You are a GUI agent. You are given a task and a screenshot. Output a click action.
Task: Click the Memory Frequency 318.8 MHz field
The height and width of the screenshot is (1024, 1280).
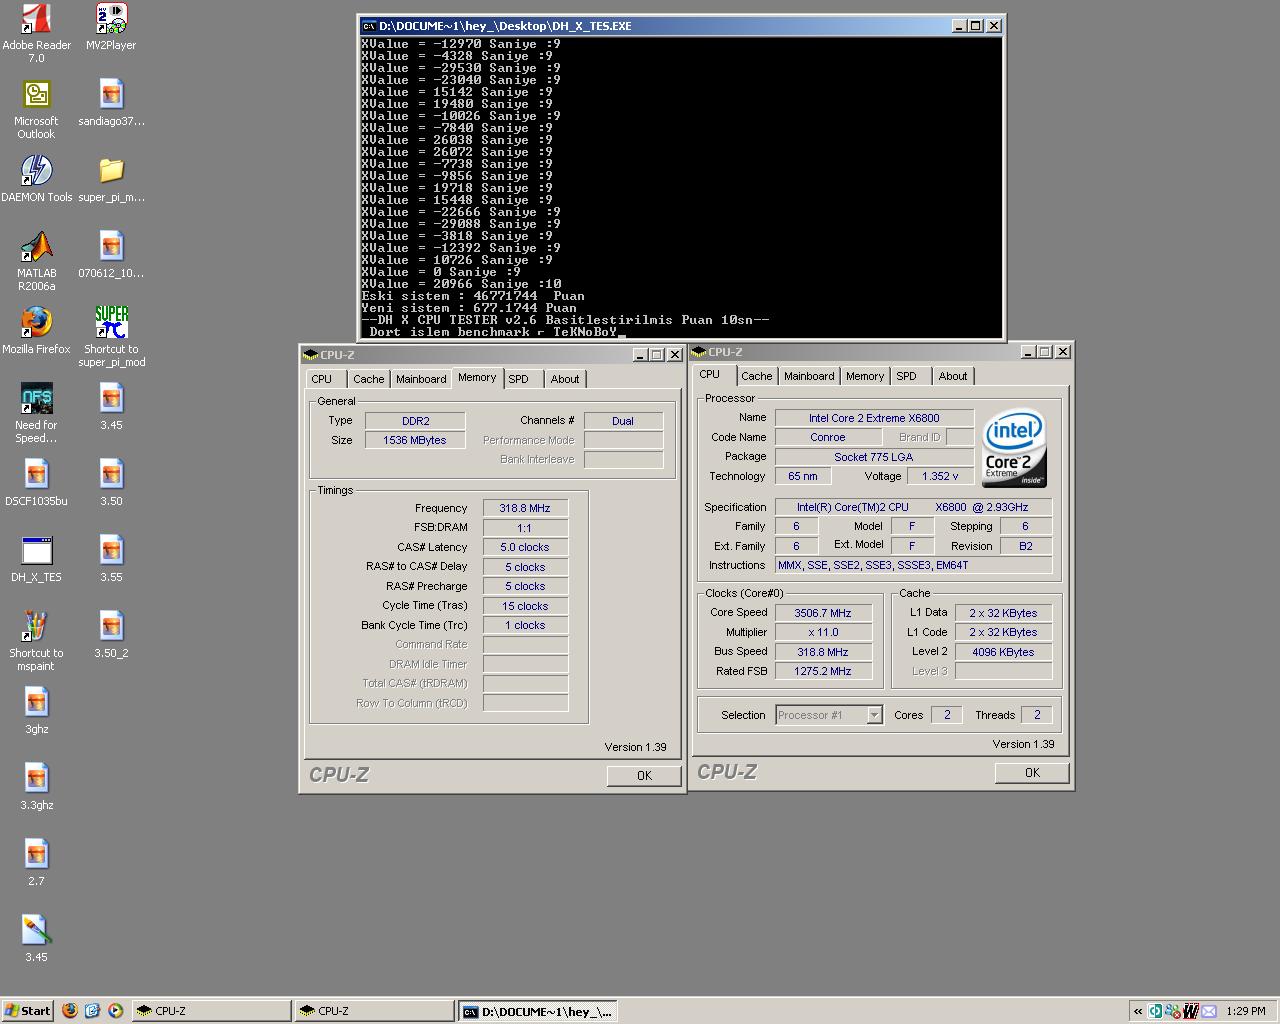click(525, 508)
